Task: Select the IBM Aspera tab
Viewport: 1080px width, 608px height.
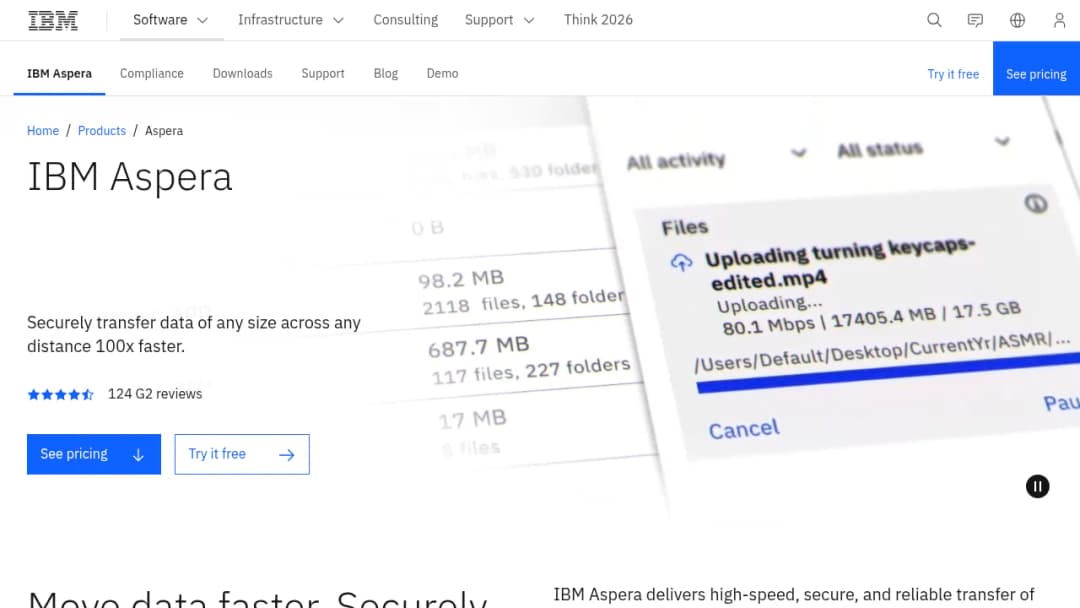Action: [59, 74]
